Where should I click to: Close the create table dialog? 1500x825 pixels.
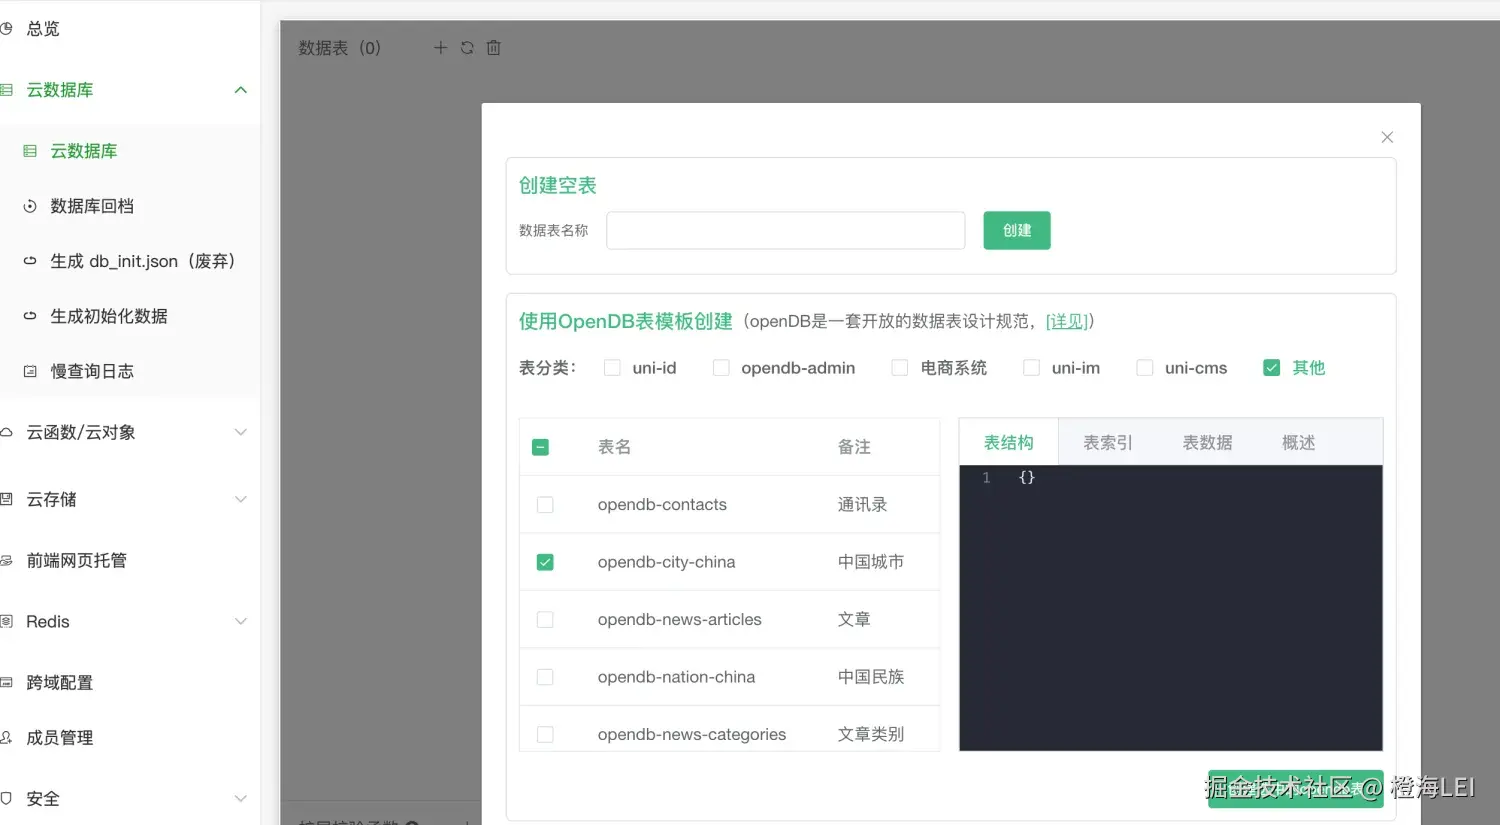point(1387,137)
